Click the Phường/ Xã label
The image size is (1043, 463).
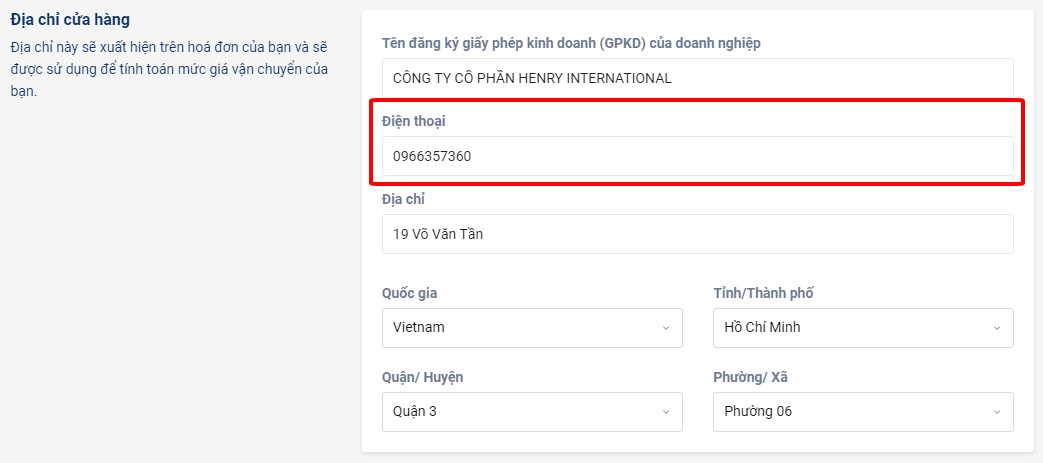750,377
